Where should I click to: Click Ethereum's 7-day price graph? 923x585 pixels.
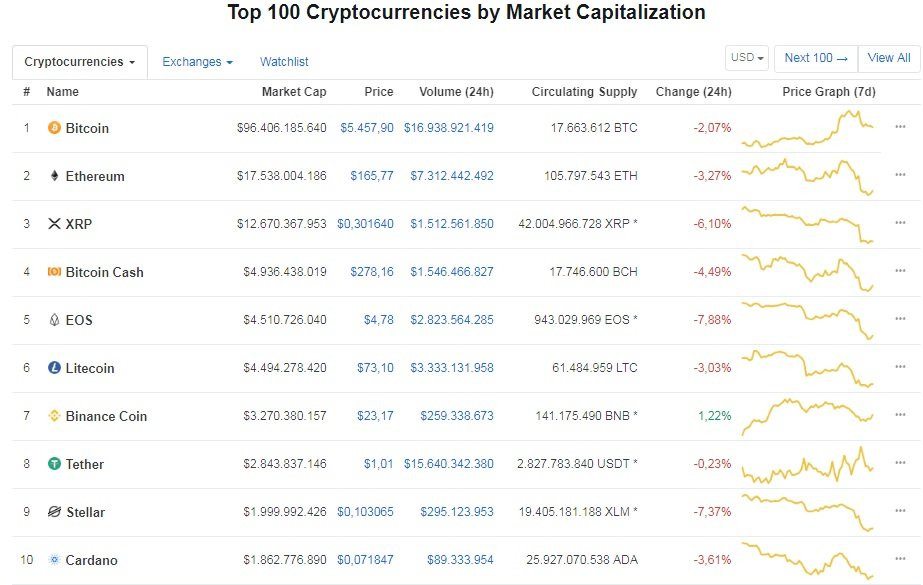(x=808, y=177)
